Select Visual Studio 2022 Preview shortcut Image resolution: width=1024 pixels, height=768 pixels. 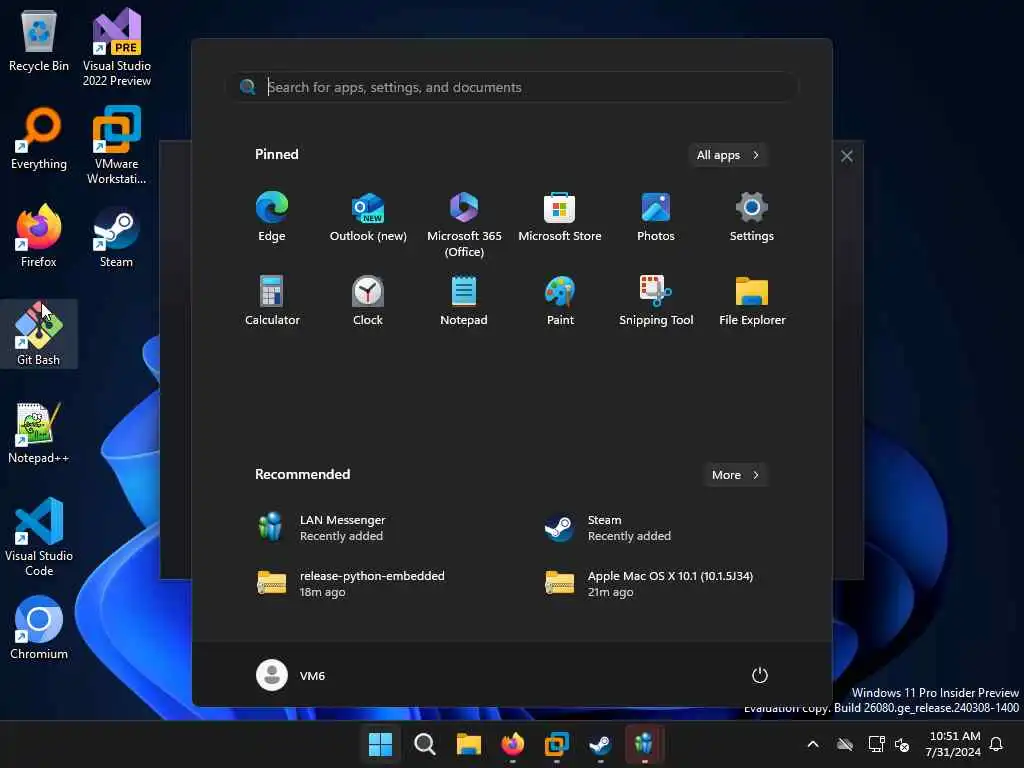point(117,47)
